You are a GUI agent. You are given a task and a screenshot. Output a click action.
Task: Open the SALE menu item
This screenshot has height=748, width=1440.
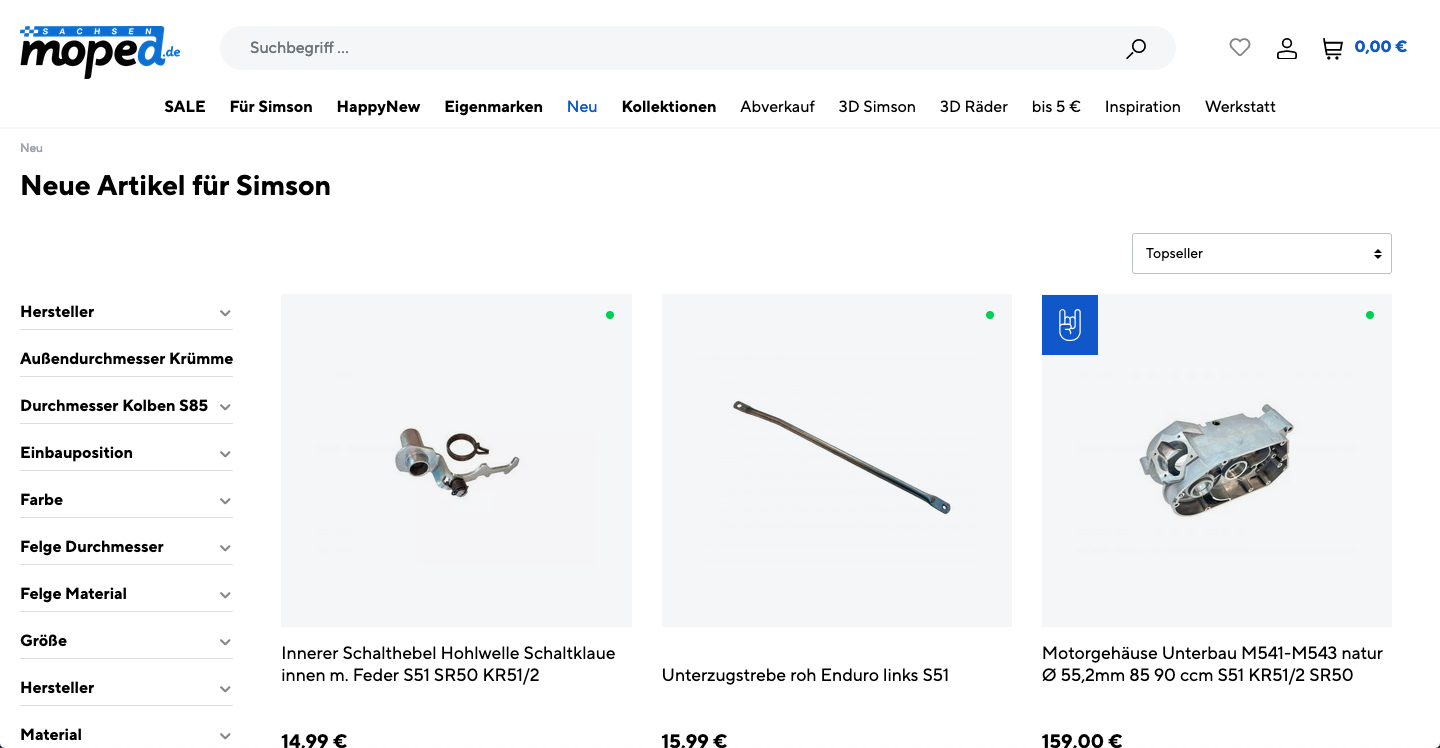[x=185, y=106]
